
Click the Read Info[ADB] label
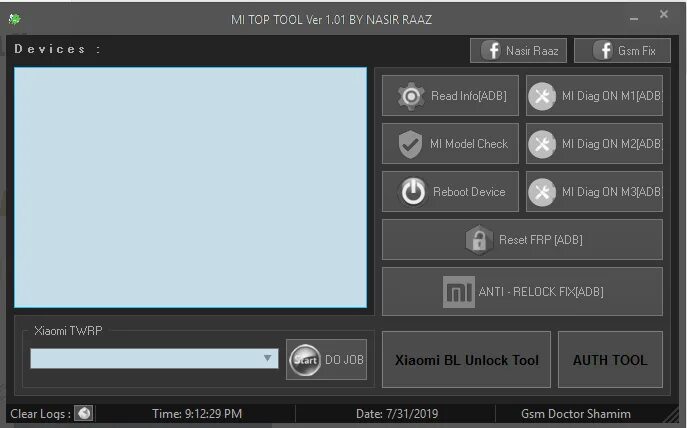pyautogui.click(x=469, y=96)
